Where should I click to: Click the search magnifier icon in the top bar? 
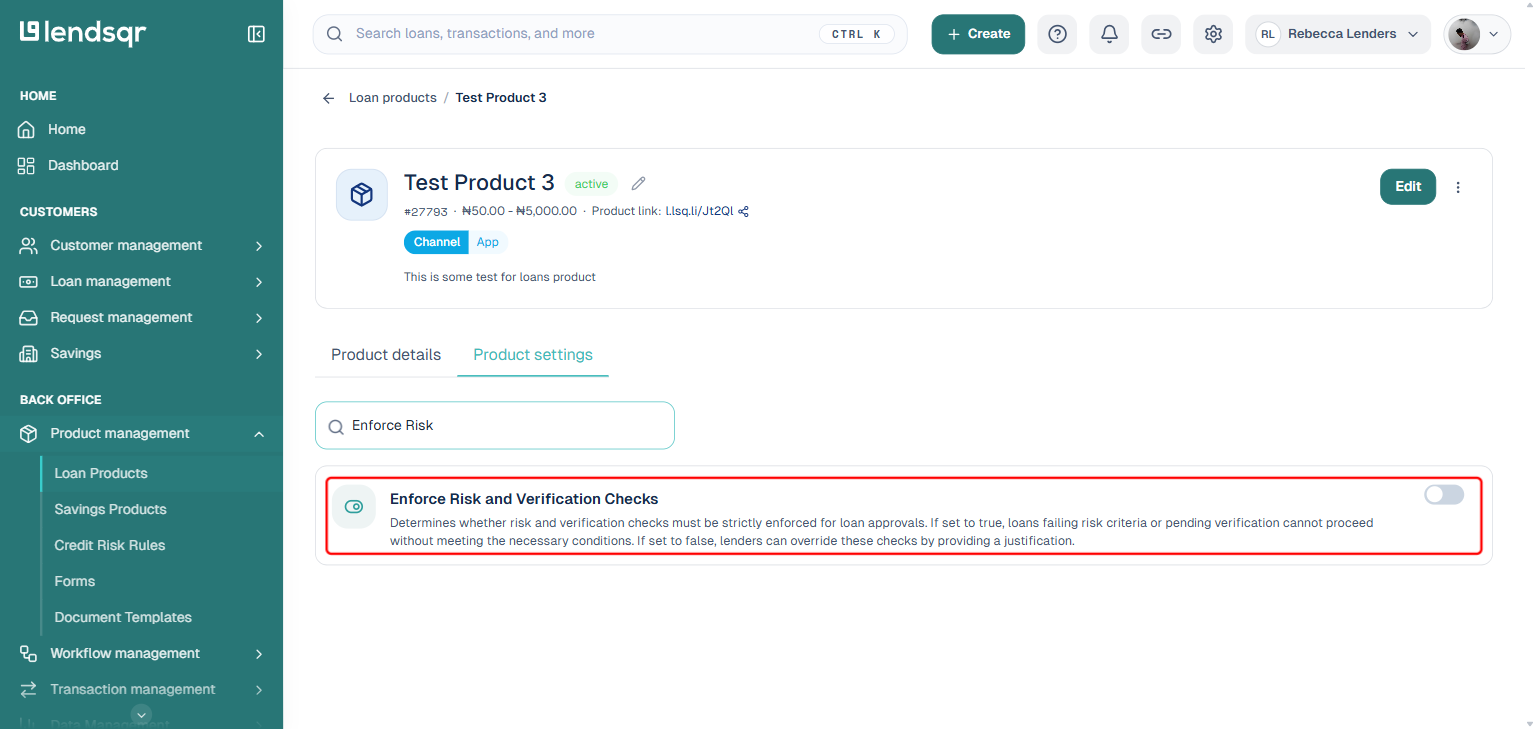[x=335, y=34]
